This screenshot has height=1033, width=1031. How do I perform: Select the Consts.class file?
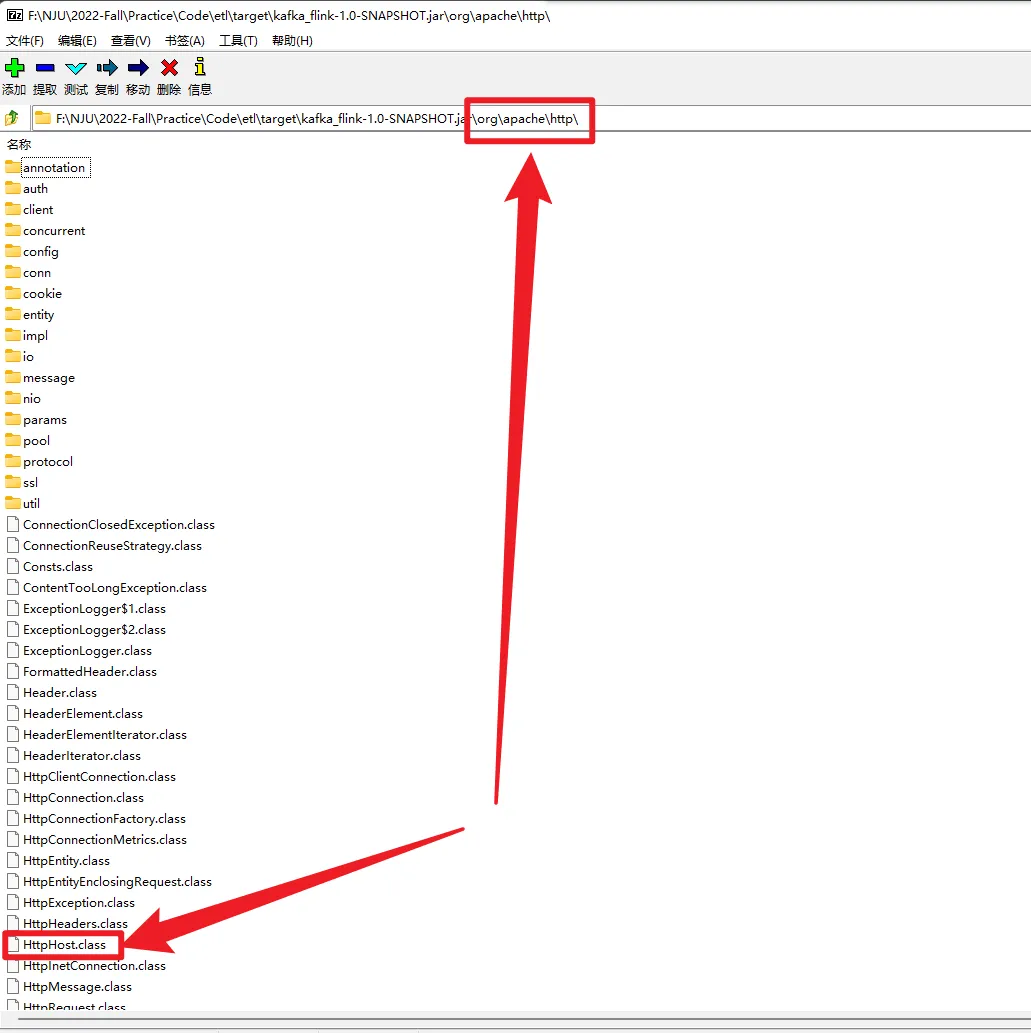coord(58,567)
